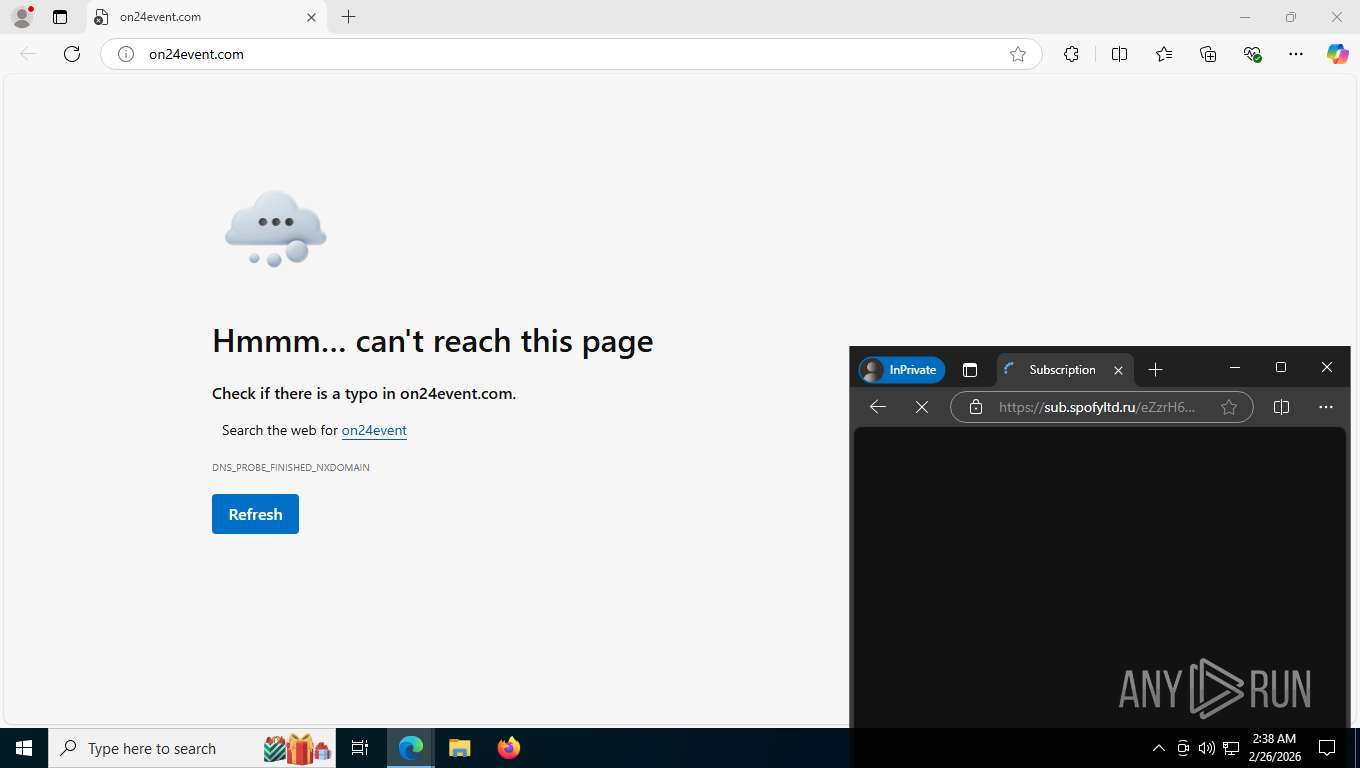Open new tab in InPrivate window
Image resolution: width=1360 pixels, height=768 pixels.
1155,370
